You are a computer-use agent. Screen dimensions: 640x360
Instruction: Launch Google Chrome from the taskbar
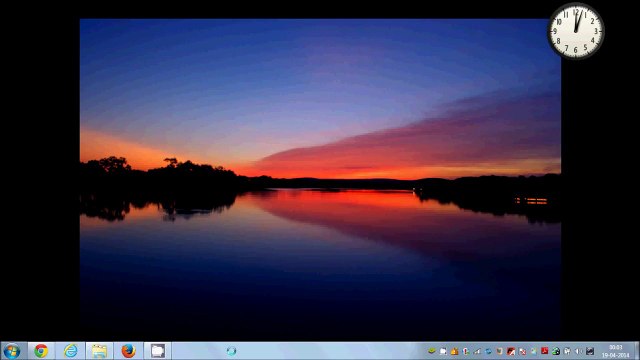(x=41, y=351)
